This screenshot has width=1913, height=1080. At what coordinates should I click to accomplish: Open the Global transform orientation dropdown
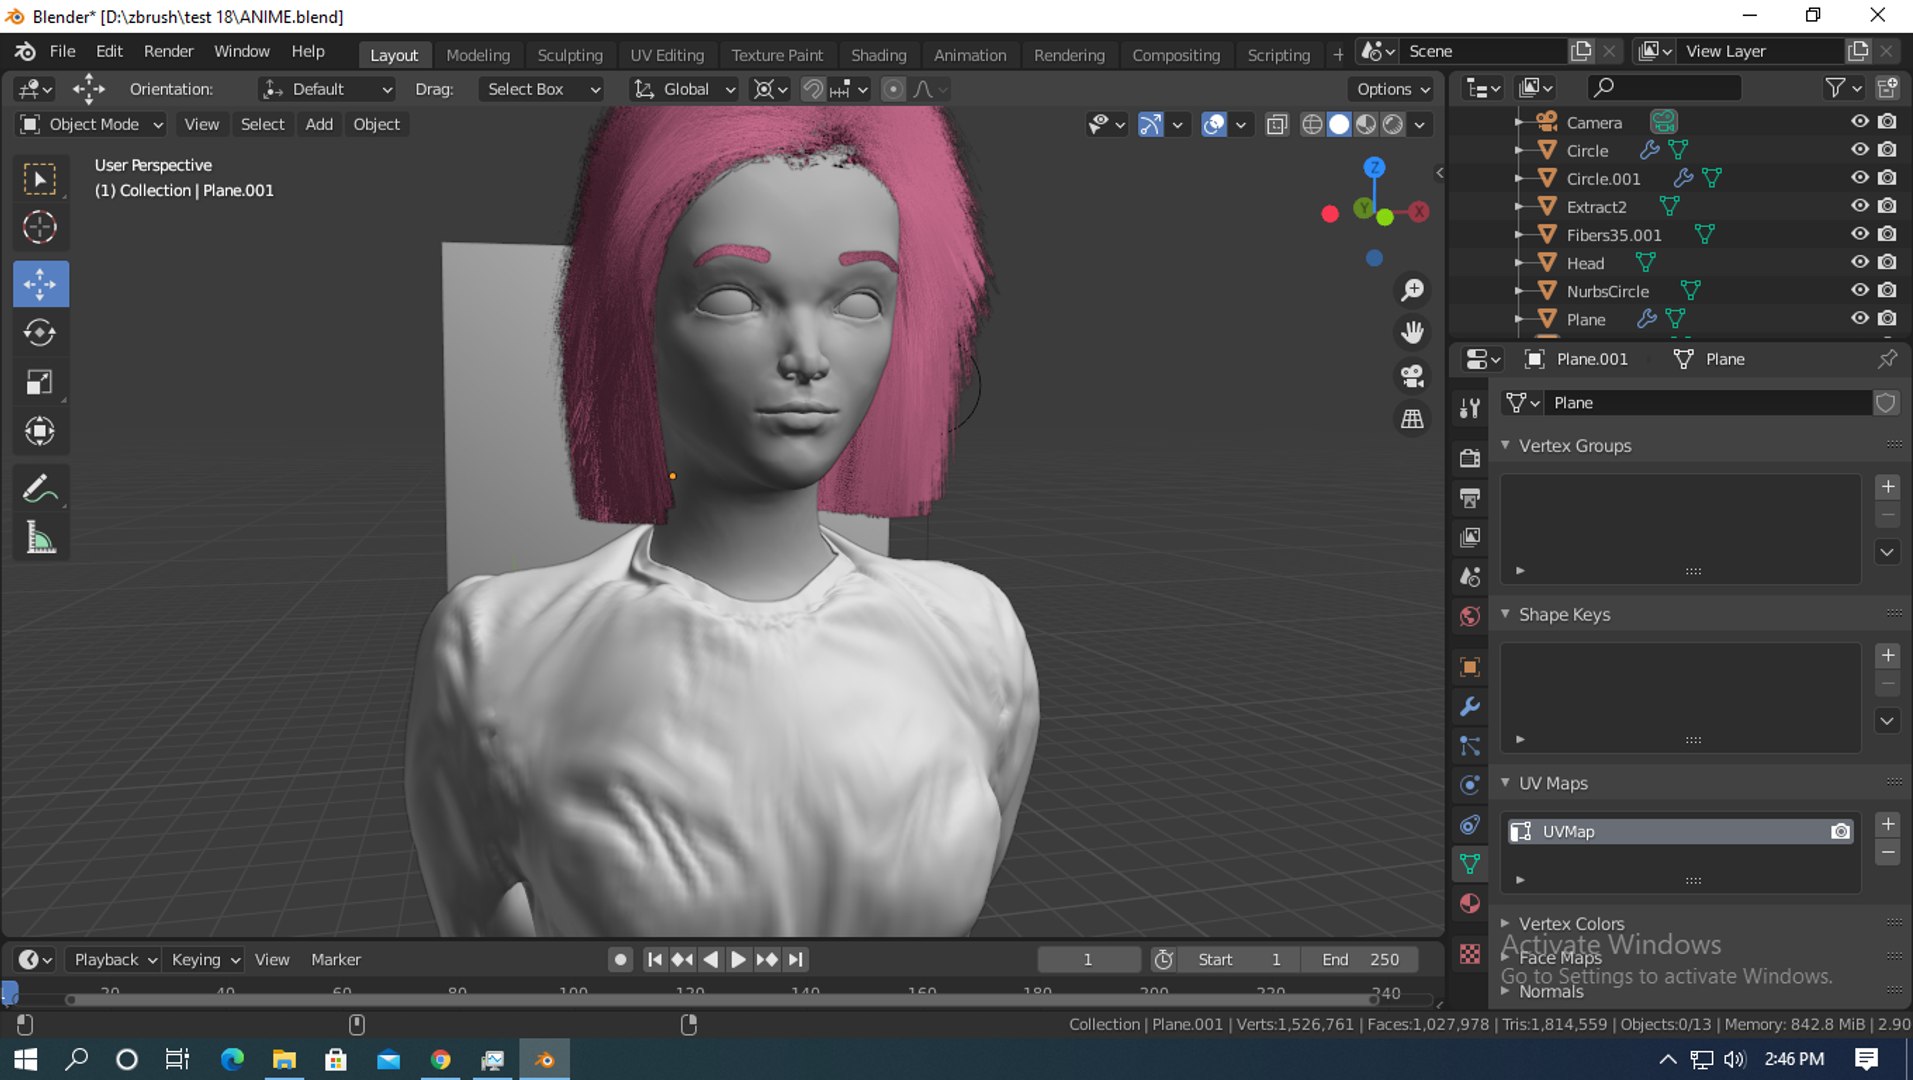[685, 89]
